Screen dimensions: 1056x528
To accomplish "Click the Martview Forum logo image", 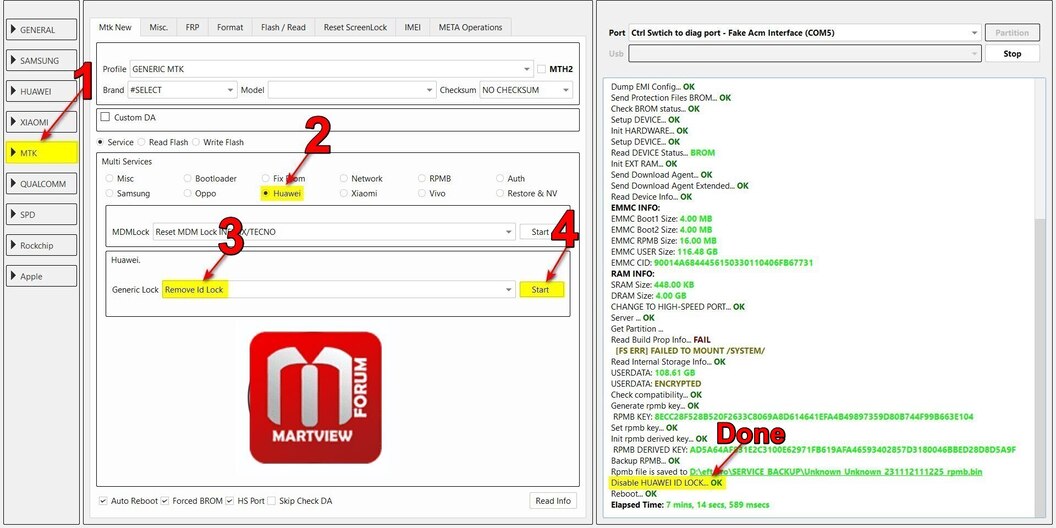I will (x=316, y=397).
